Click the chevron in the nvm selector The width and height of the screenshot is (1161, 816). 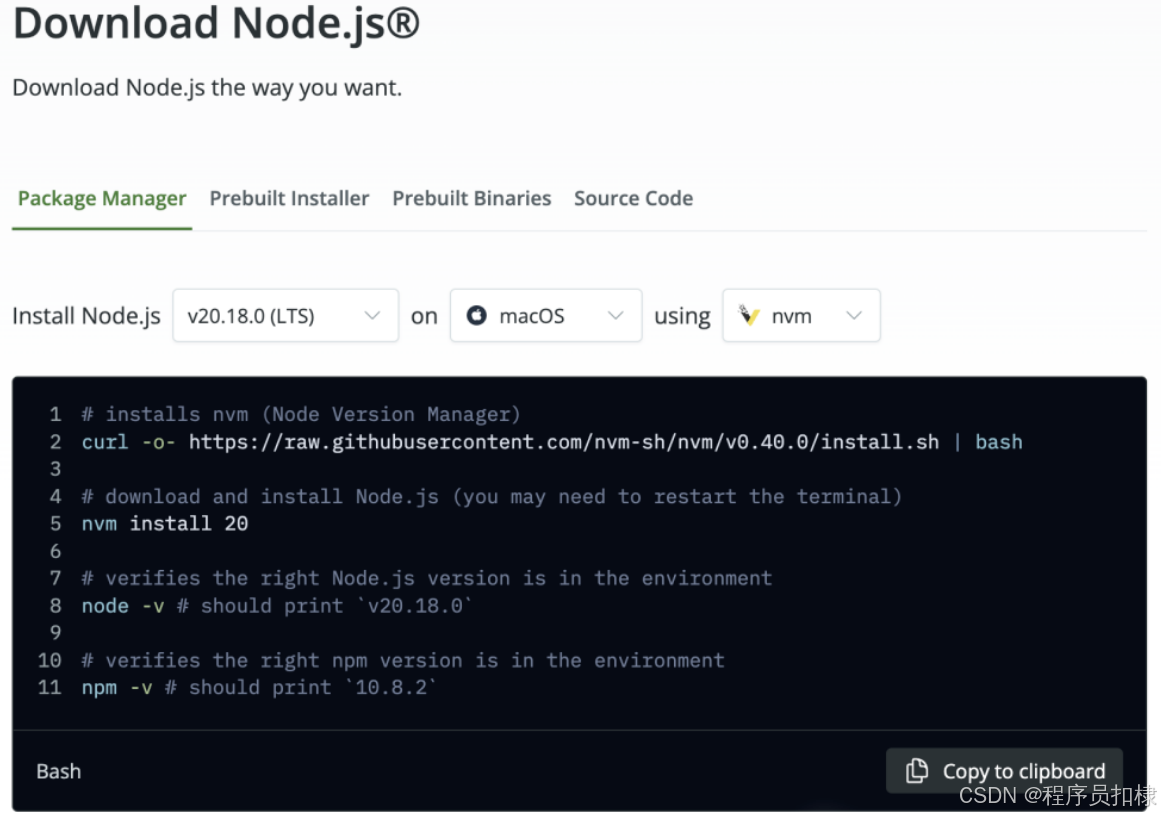[x=854, y=315]
